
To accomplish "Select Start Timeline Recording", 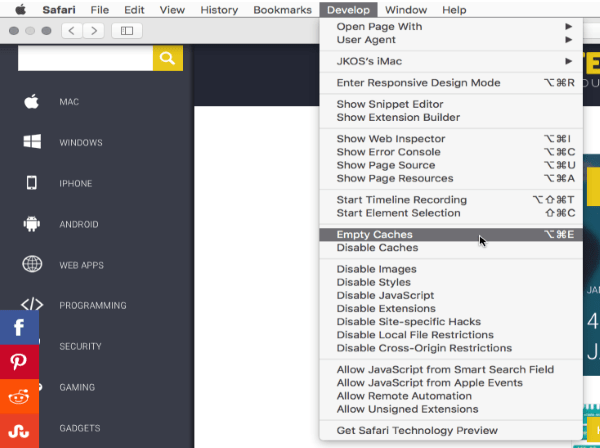I will [451, 200].
